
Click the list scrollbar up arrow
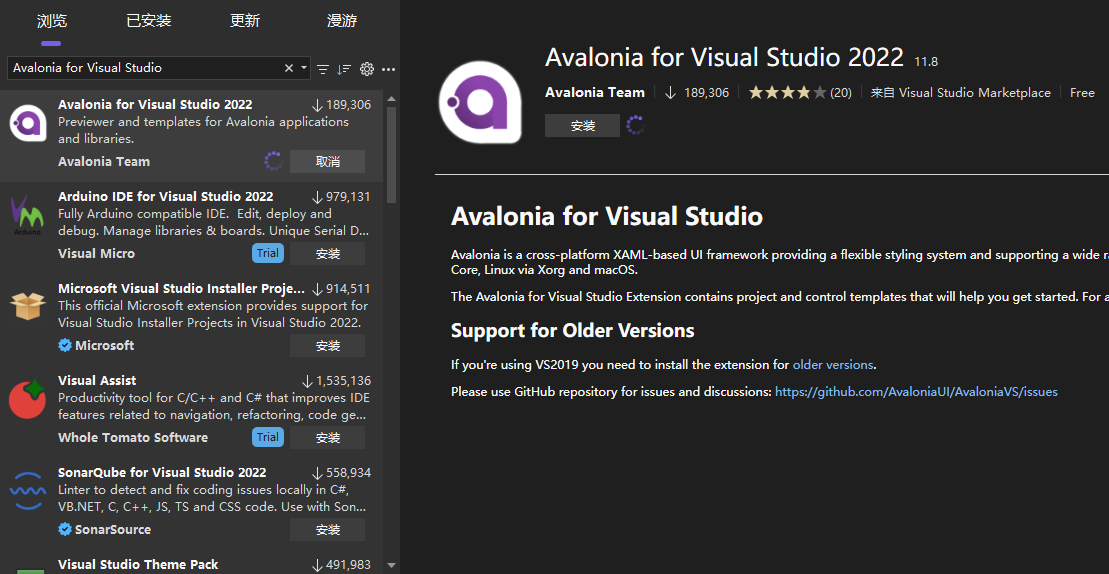[x=391, y=100]
